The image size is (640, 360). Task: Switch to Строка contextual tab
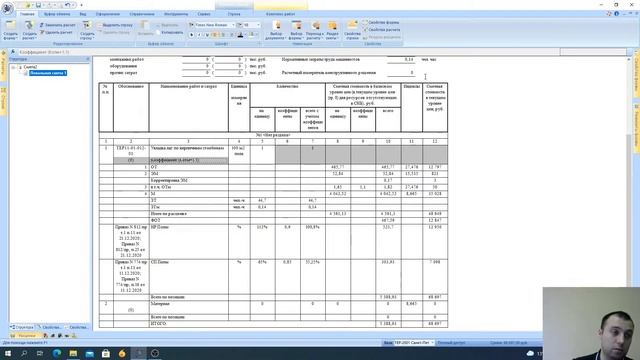(x=234, y=14)
